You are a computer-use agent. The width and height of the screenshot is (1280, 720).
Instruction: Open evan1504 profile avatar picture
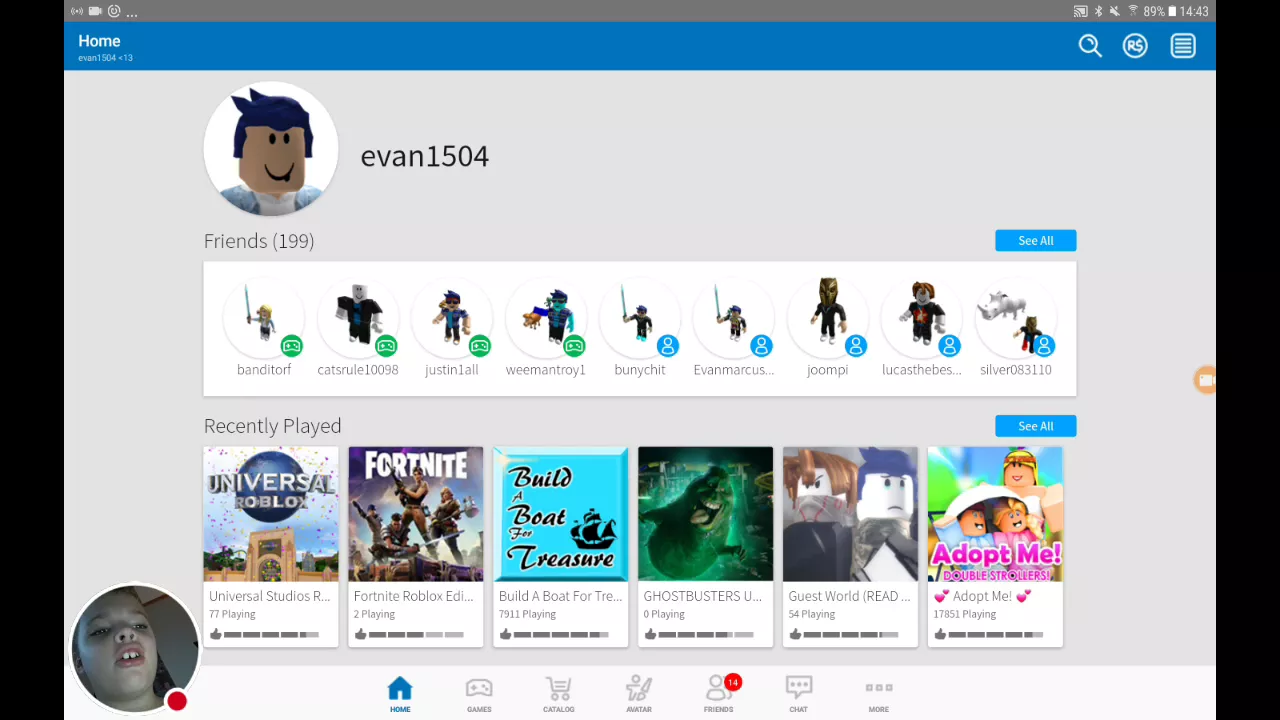[271, 149]
